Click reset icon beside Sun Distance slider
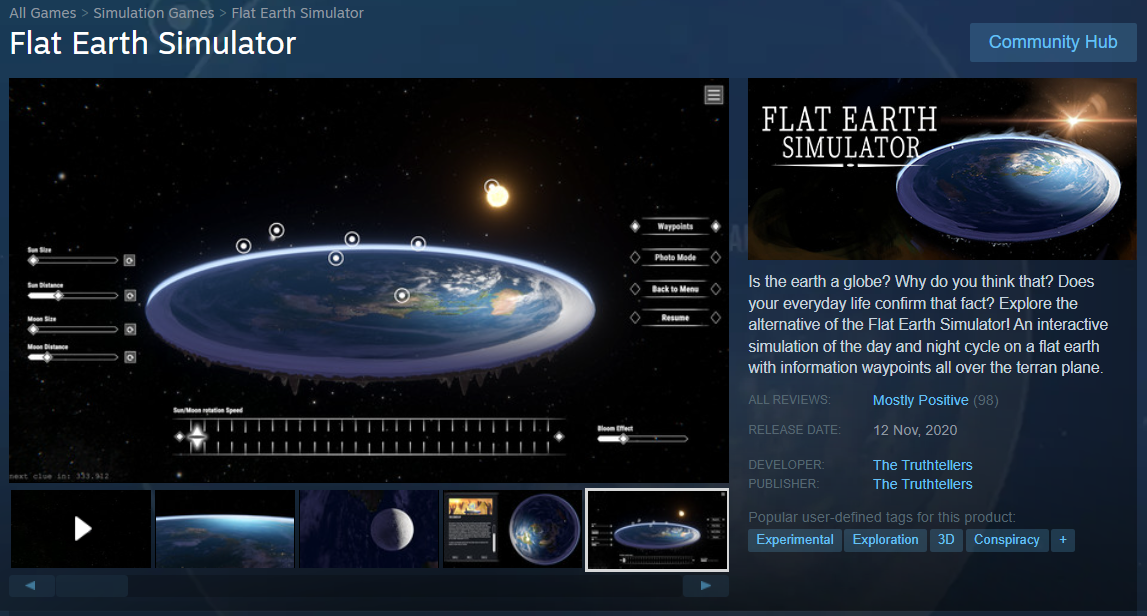 tap(129, 296)
